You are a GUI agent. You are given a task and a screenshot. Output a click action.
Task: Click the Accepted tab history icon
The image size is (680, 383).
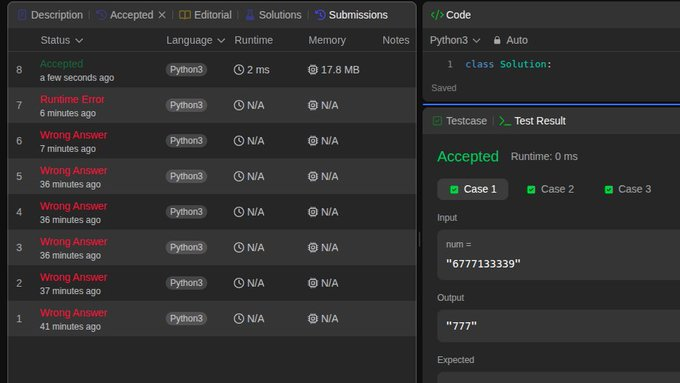coord(101,15)
